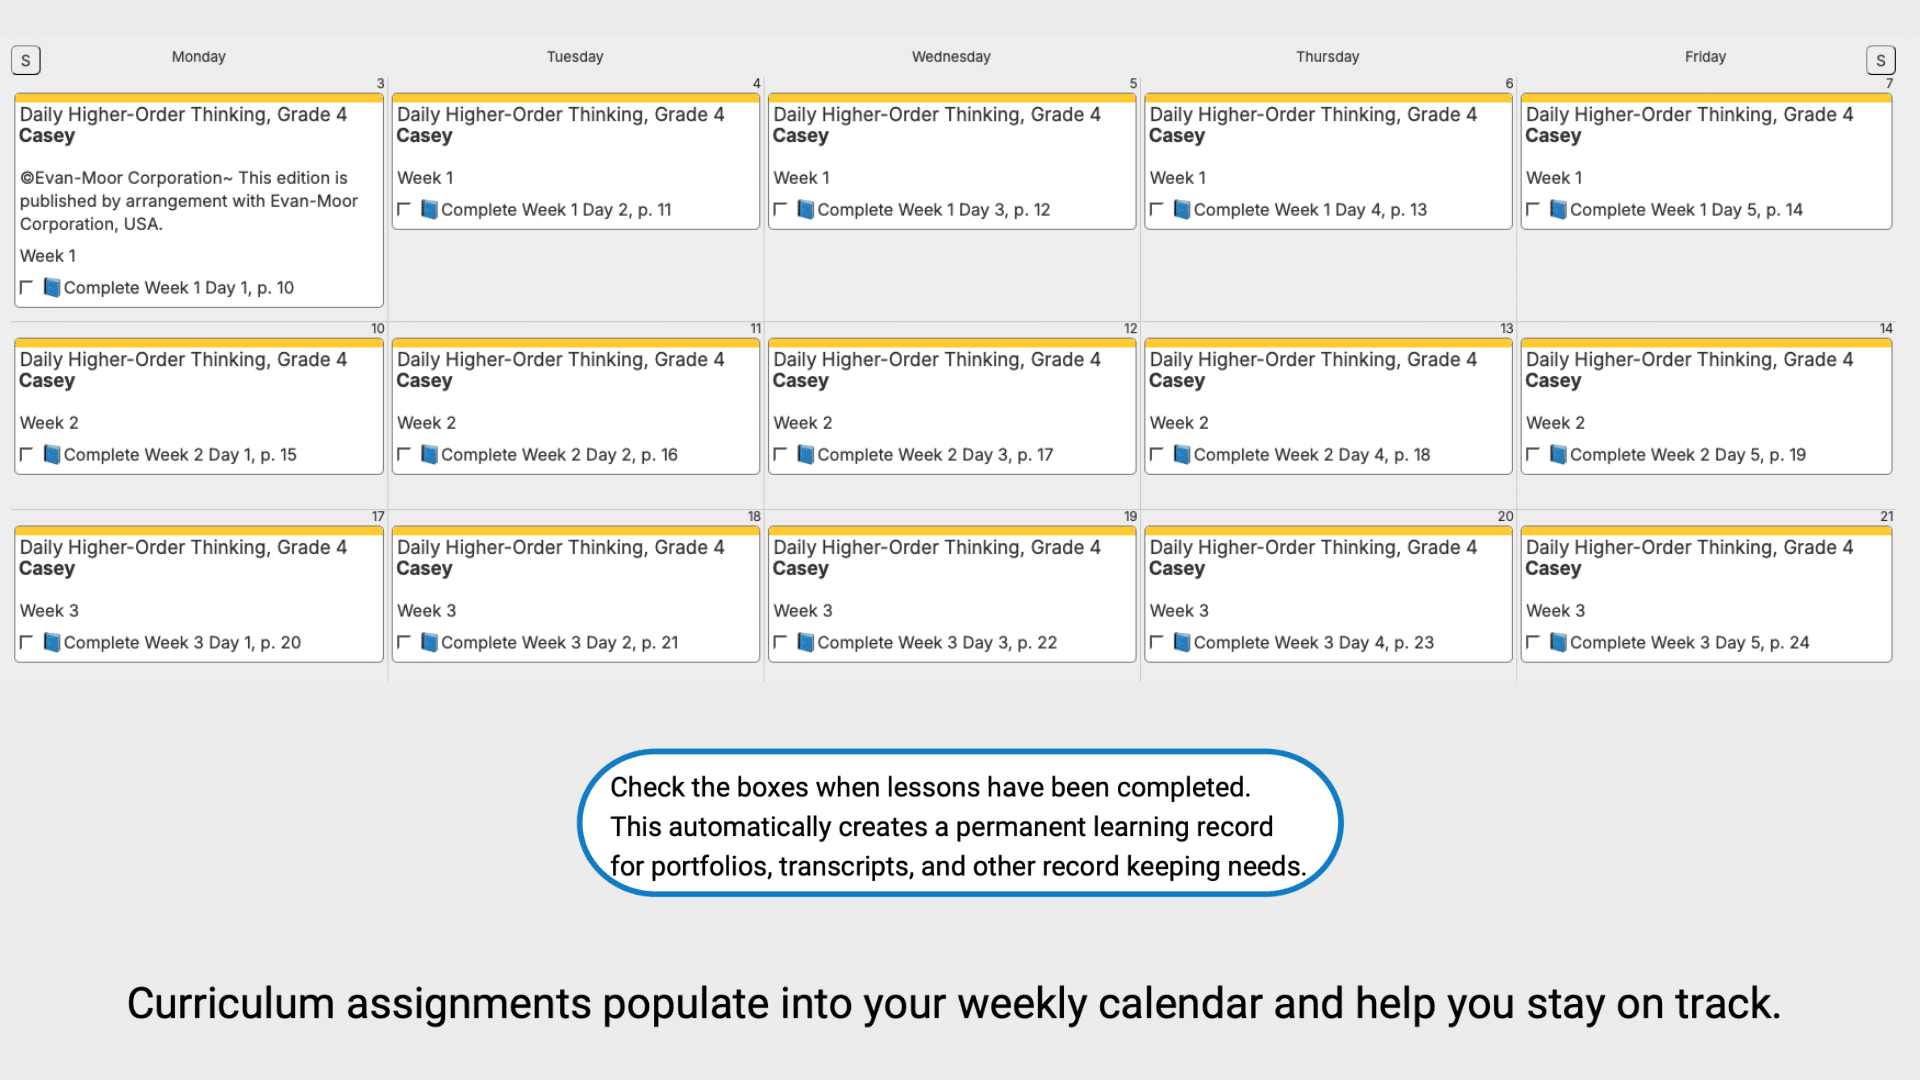
Task: Click the book icon for Week 3 Day 3 on Wednesday
Action: point(807,642)
